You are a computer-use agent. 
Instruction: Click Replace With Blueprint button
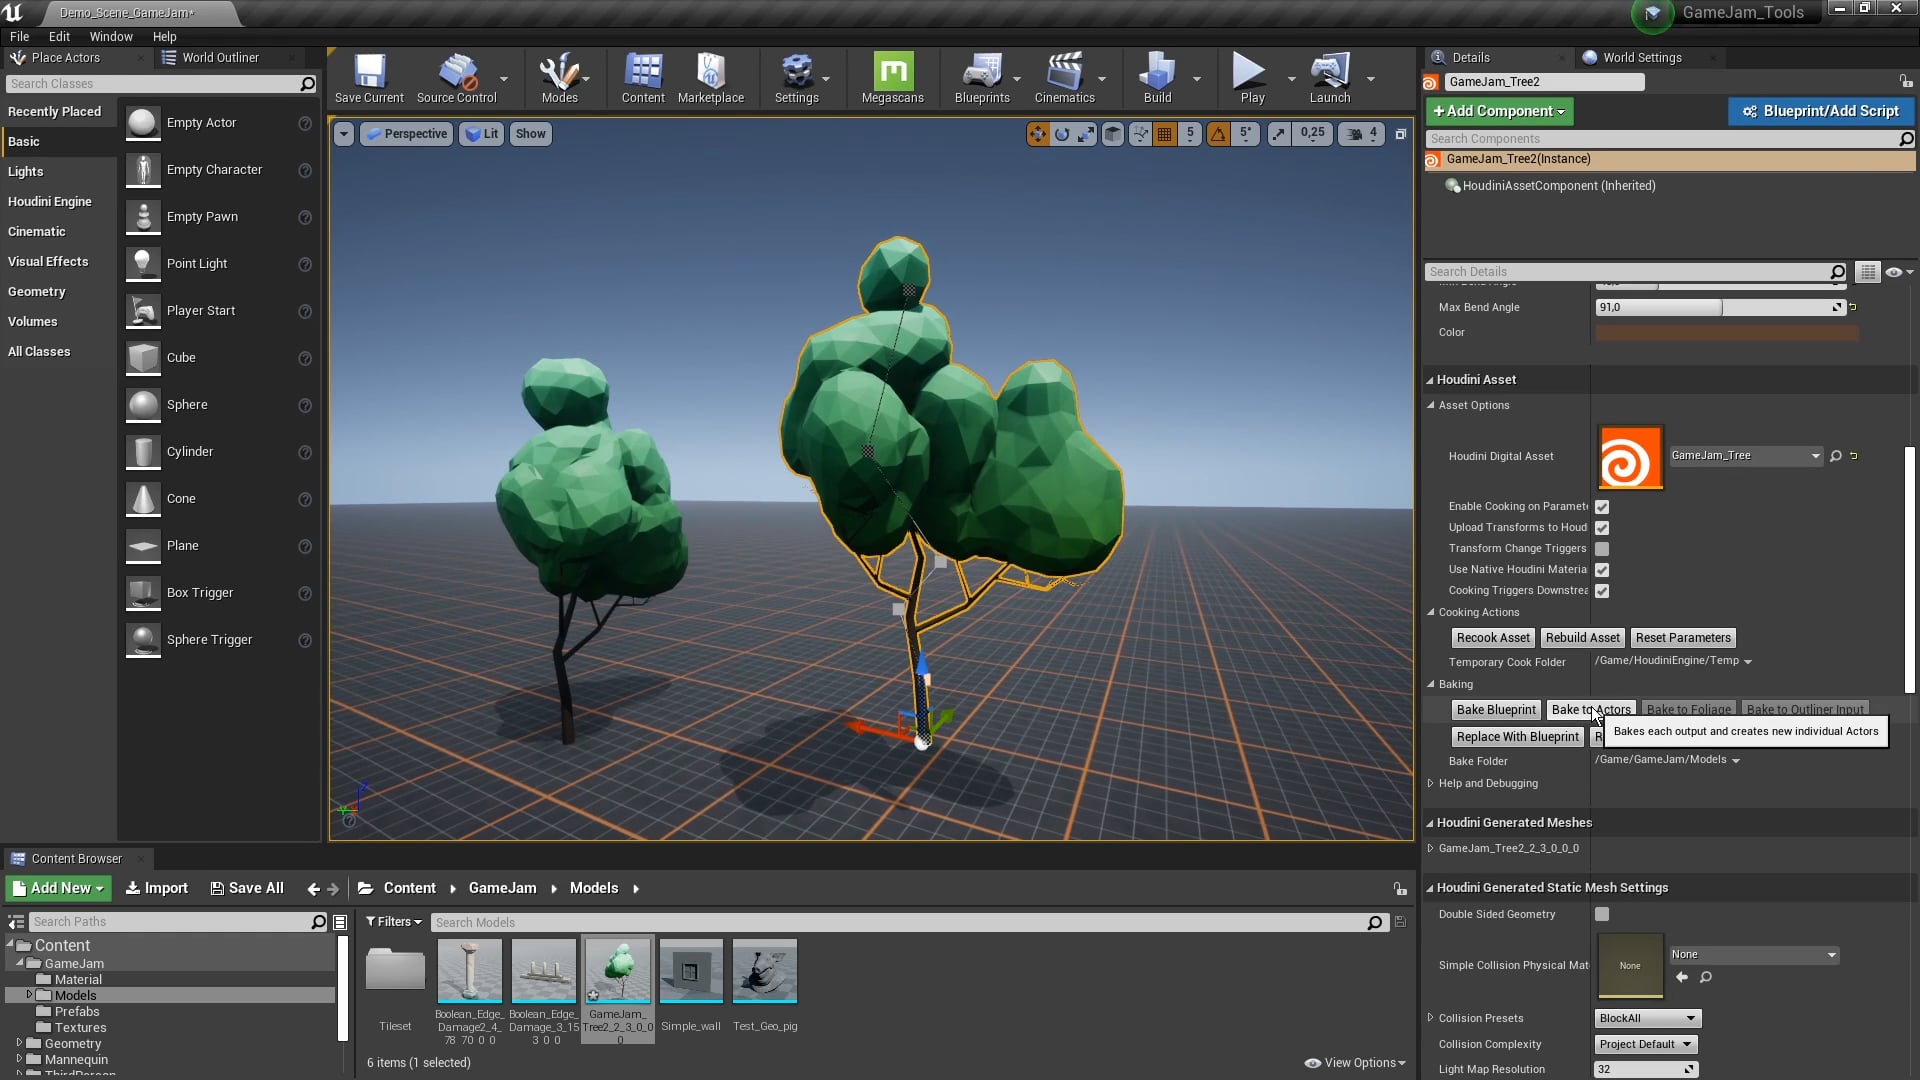click(x=1517, y=737)
